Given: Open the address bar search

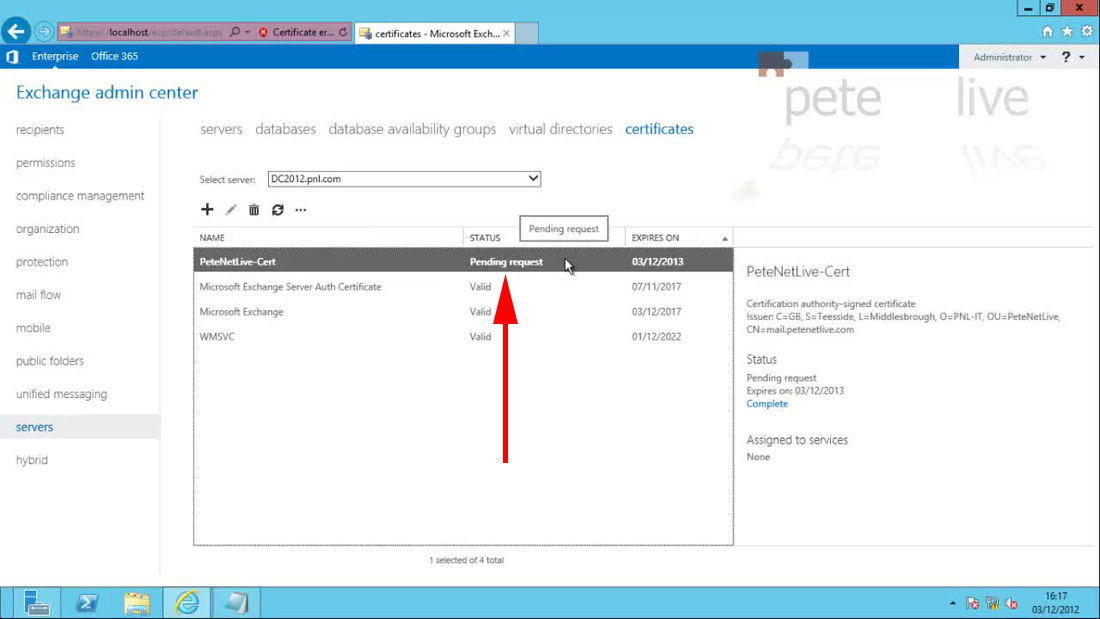Looking at the screenshot, I should point(235,32).
